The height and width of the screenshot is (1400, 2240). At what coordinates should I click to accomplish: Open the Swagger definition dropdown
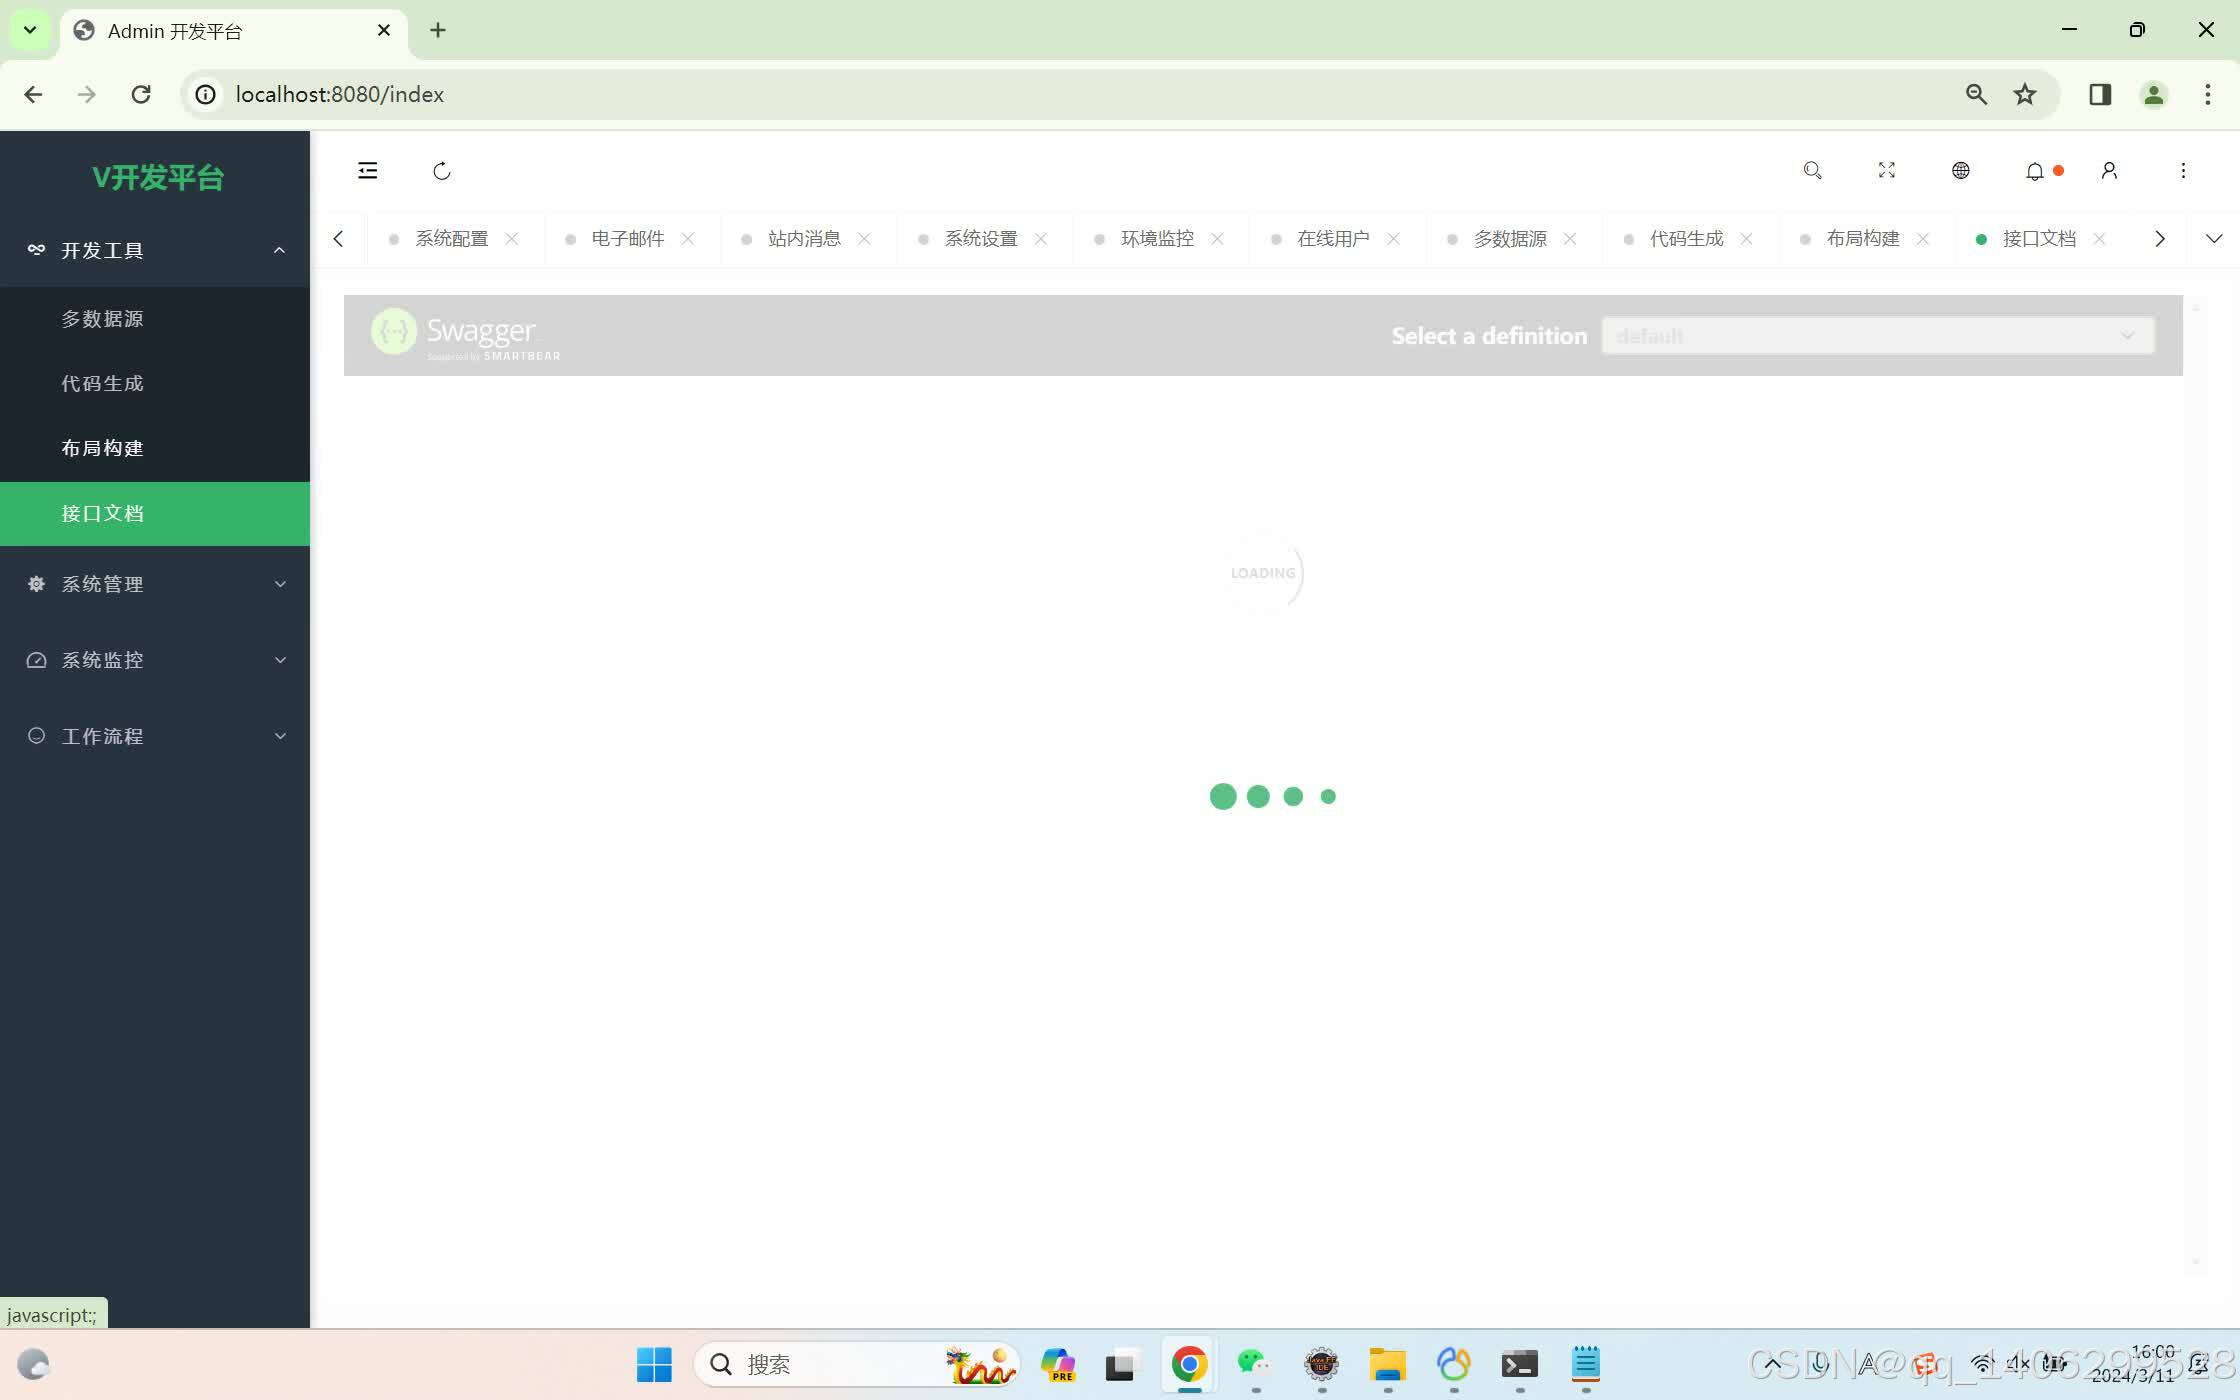1877,336
